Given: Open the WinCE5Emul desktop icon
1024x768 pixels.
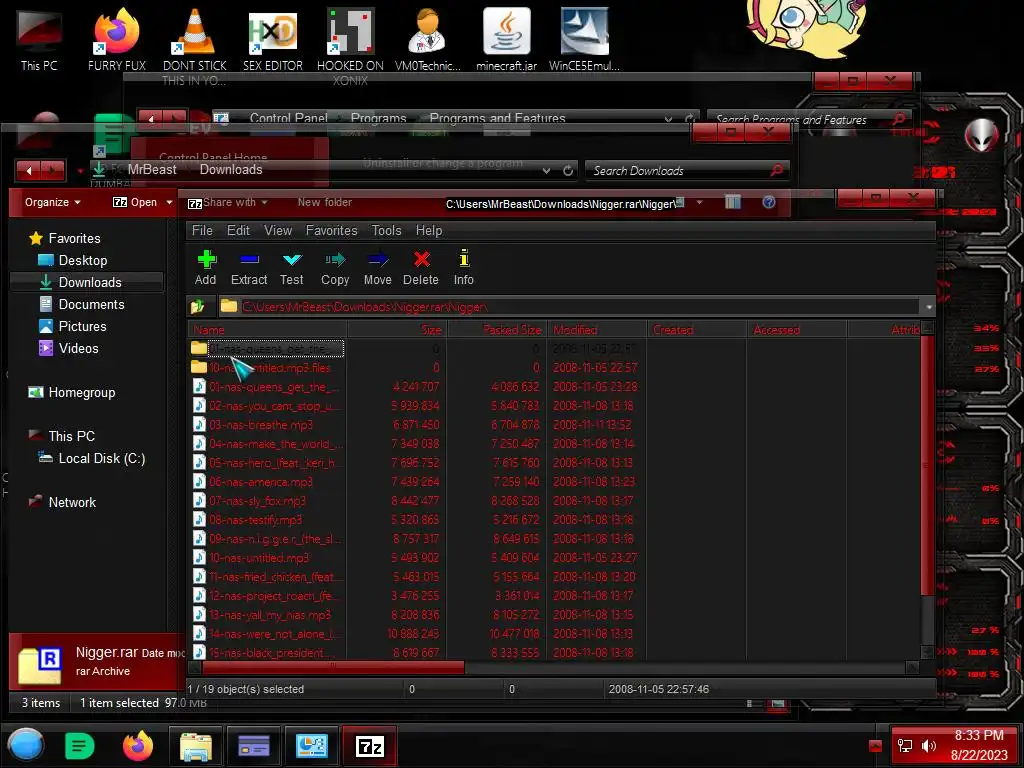Looking at the screenshot, I should pos(584,39).
